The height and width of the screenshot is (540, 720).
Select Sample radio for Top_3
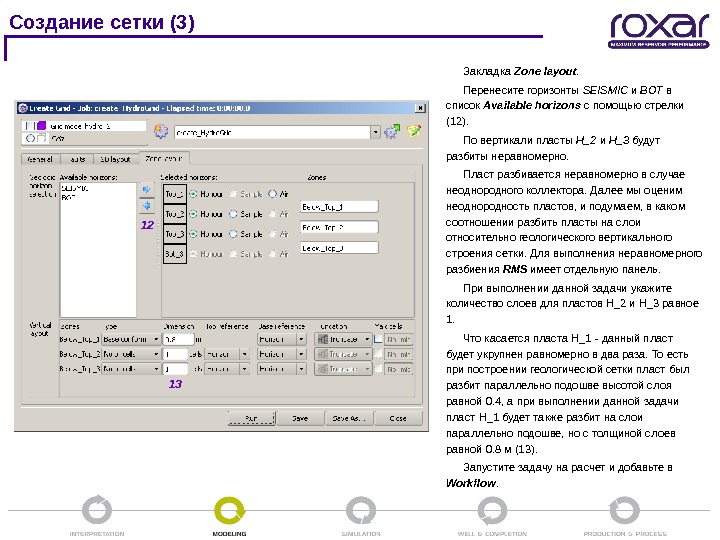(233, 234)
